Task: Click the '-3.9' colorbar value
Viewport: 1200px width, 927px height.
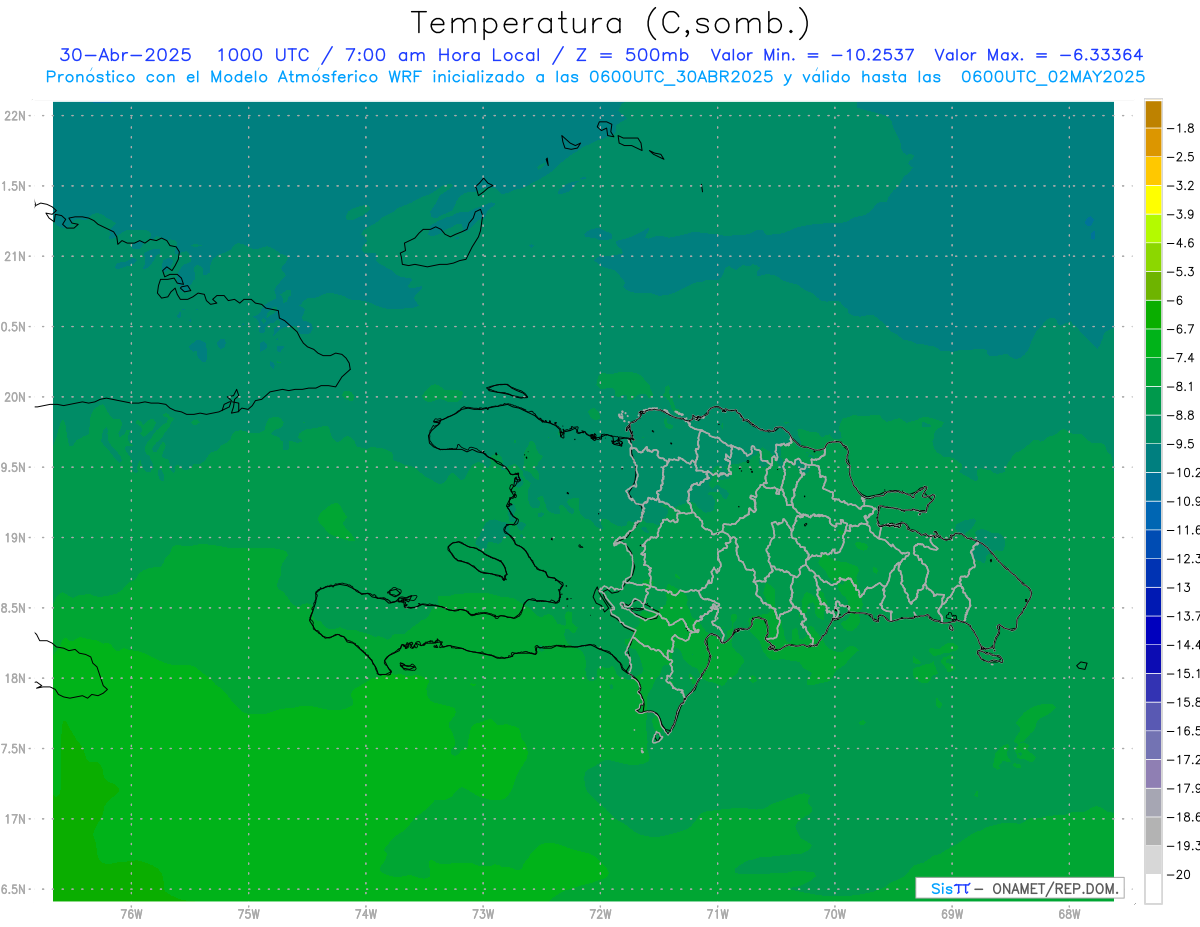Action: point(1182,214)
